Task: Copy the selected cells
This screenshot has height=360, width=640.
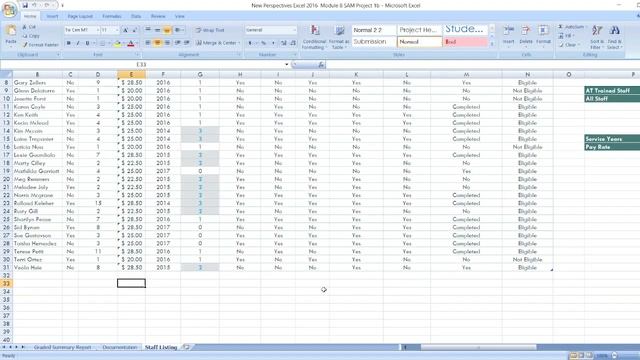Action: pos(31,36)
